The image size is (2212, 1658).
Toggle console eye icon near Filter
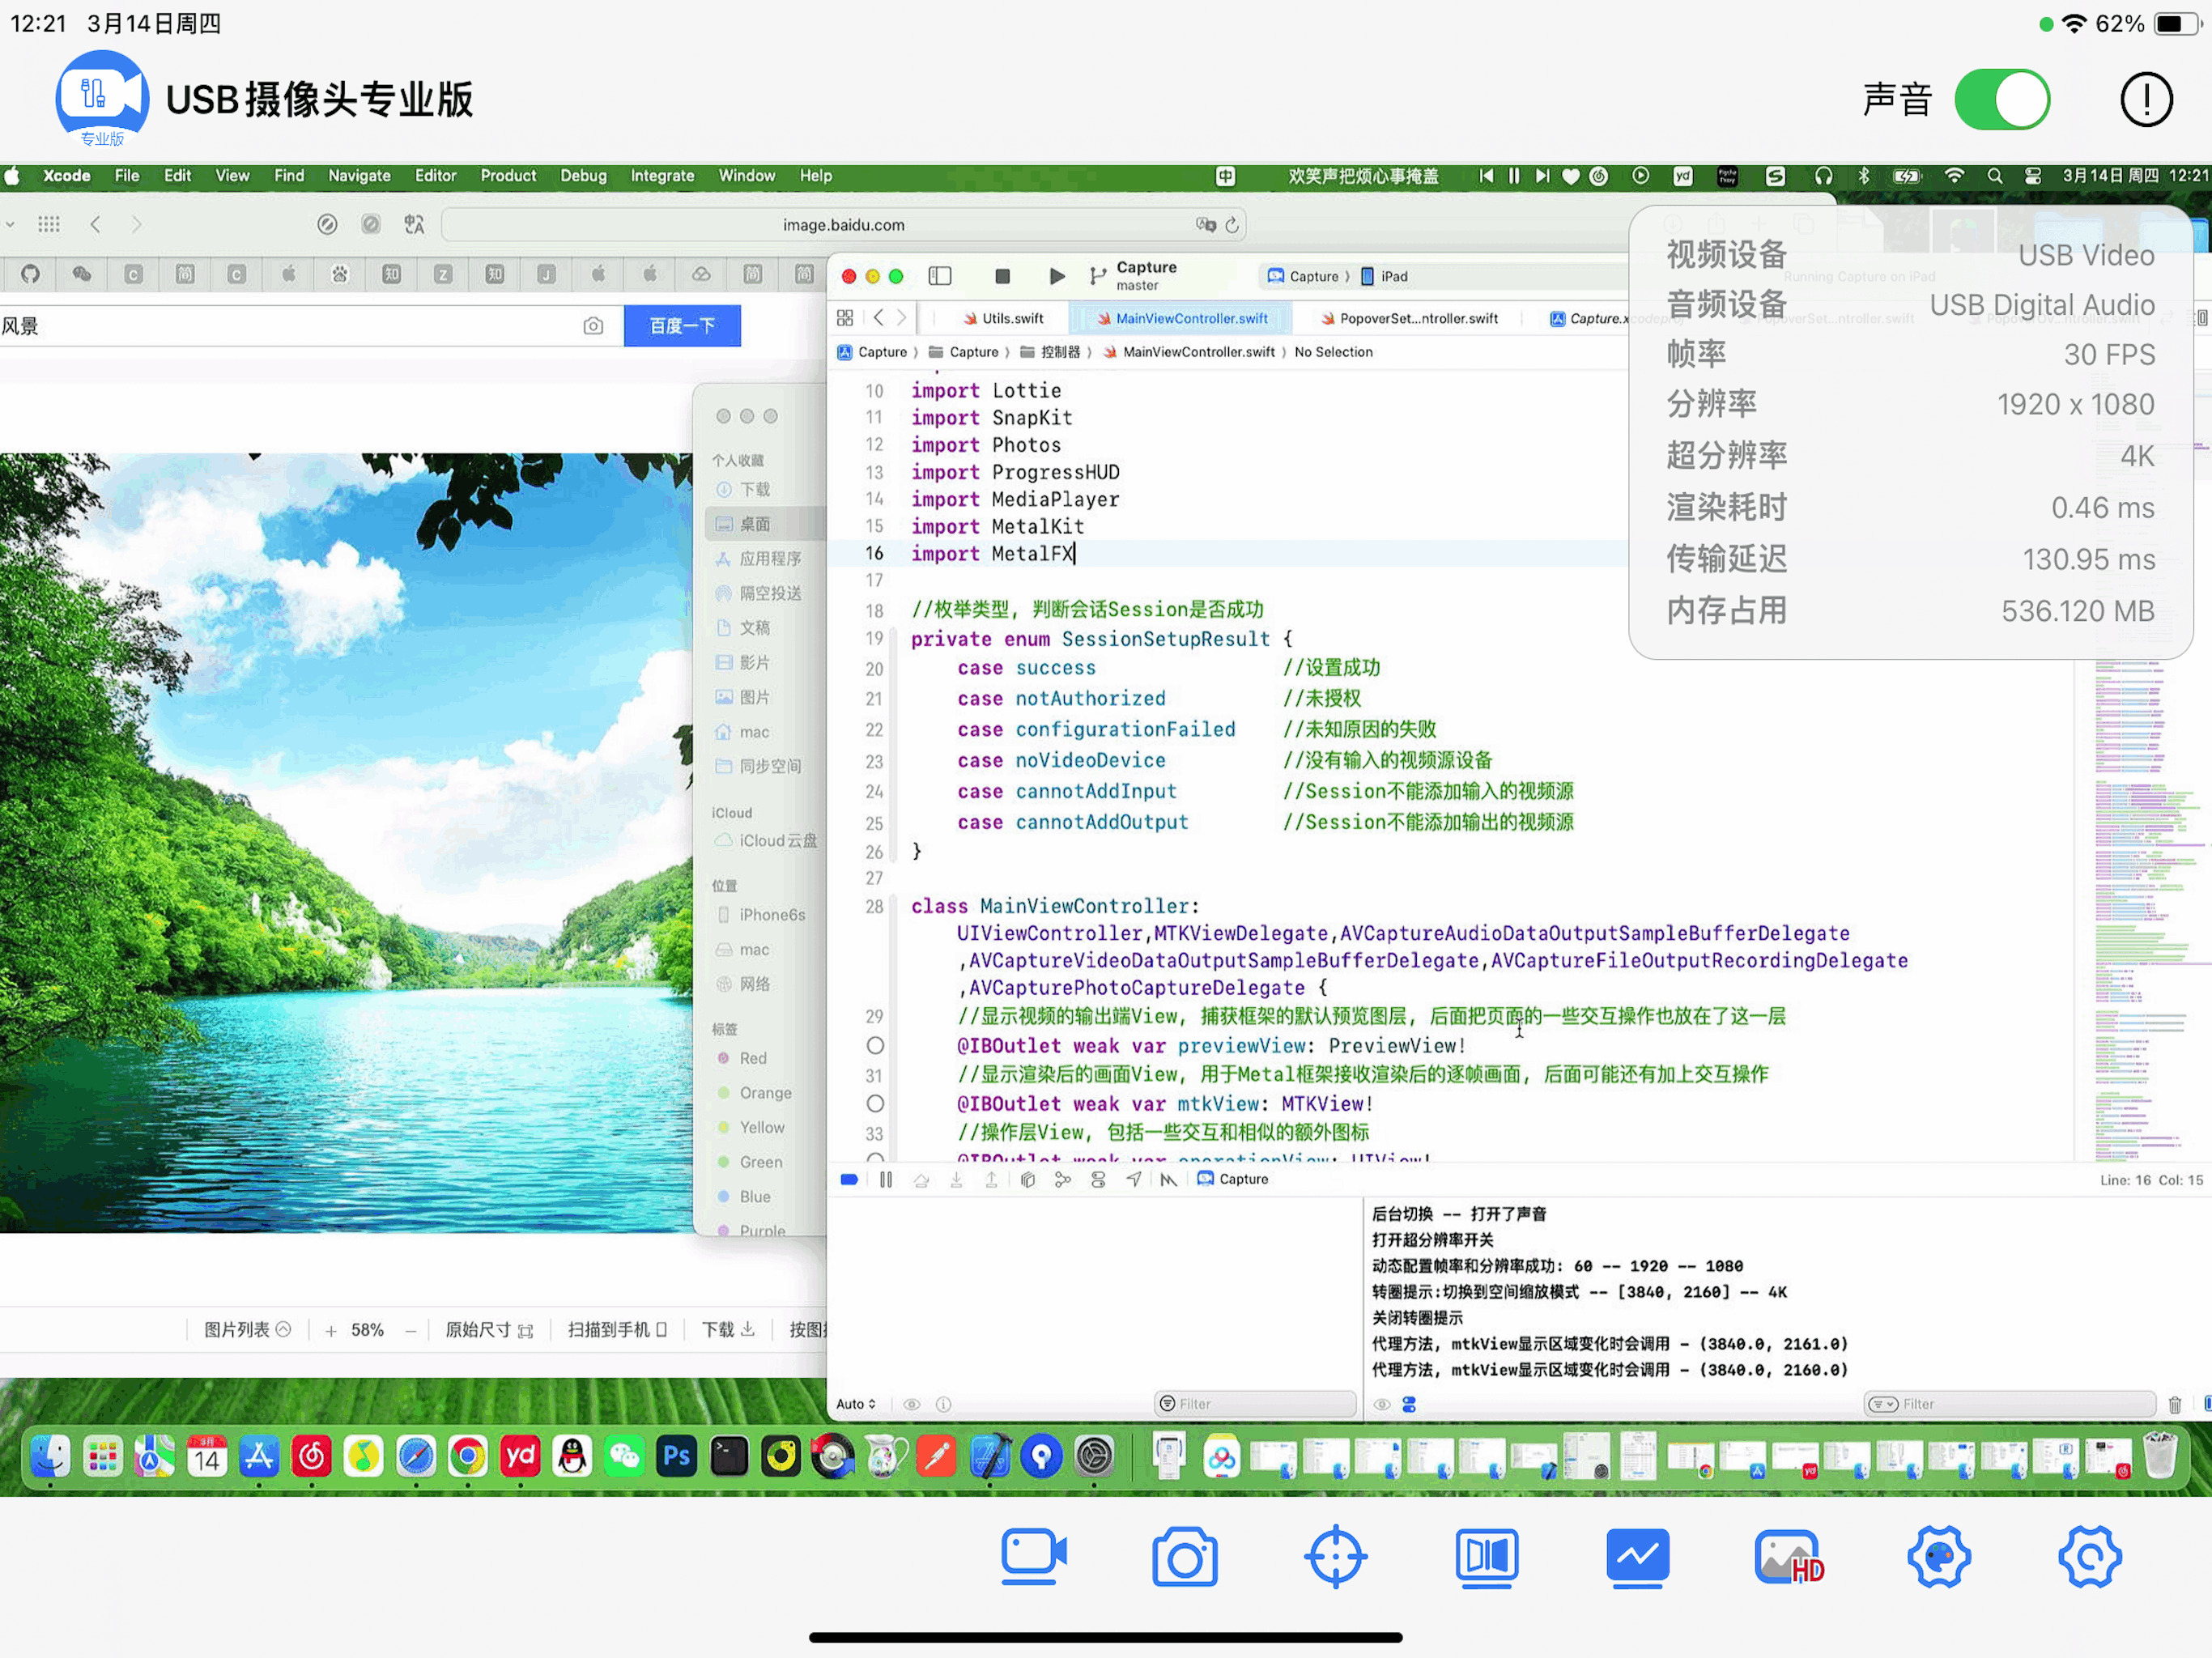(x=1381, y=1404)
